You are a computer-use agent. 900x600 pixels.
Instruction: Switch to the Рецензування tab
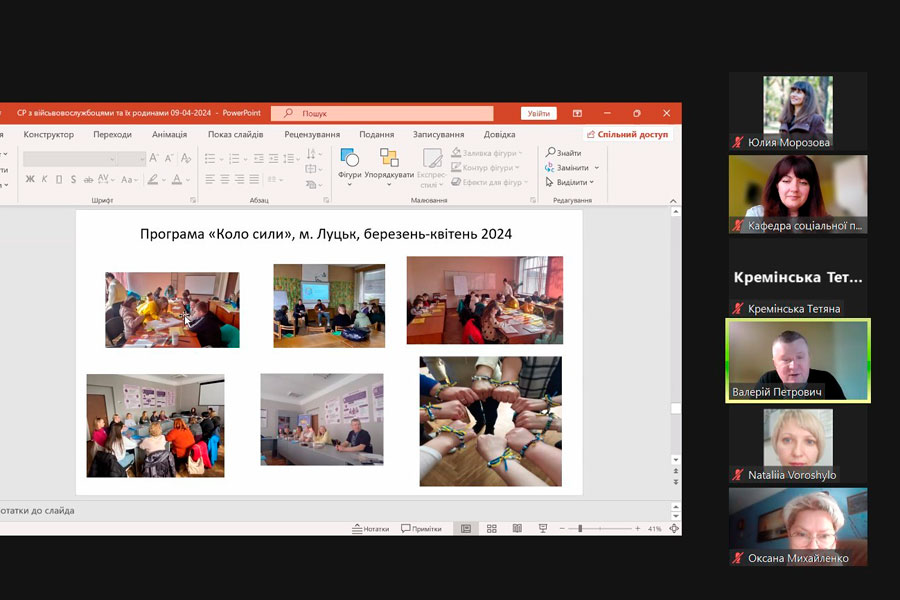[x=311, y=134]
